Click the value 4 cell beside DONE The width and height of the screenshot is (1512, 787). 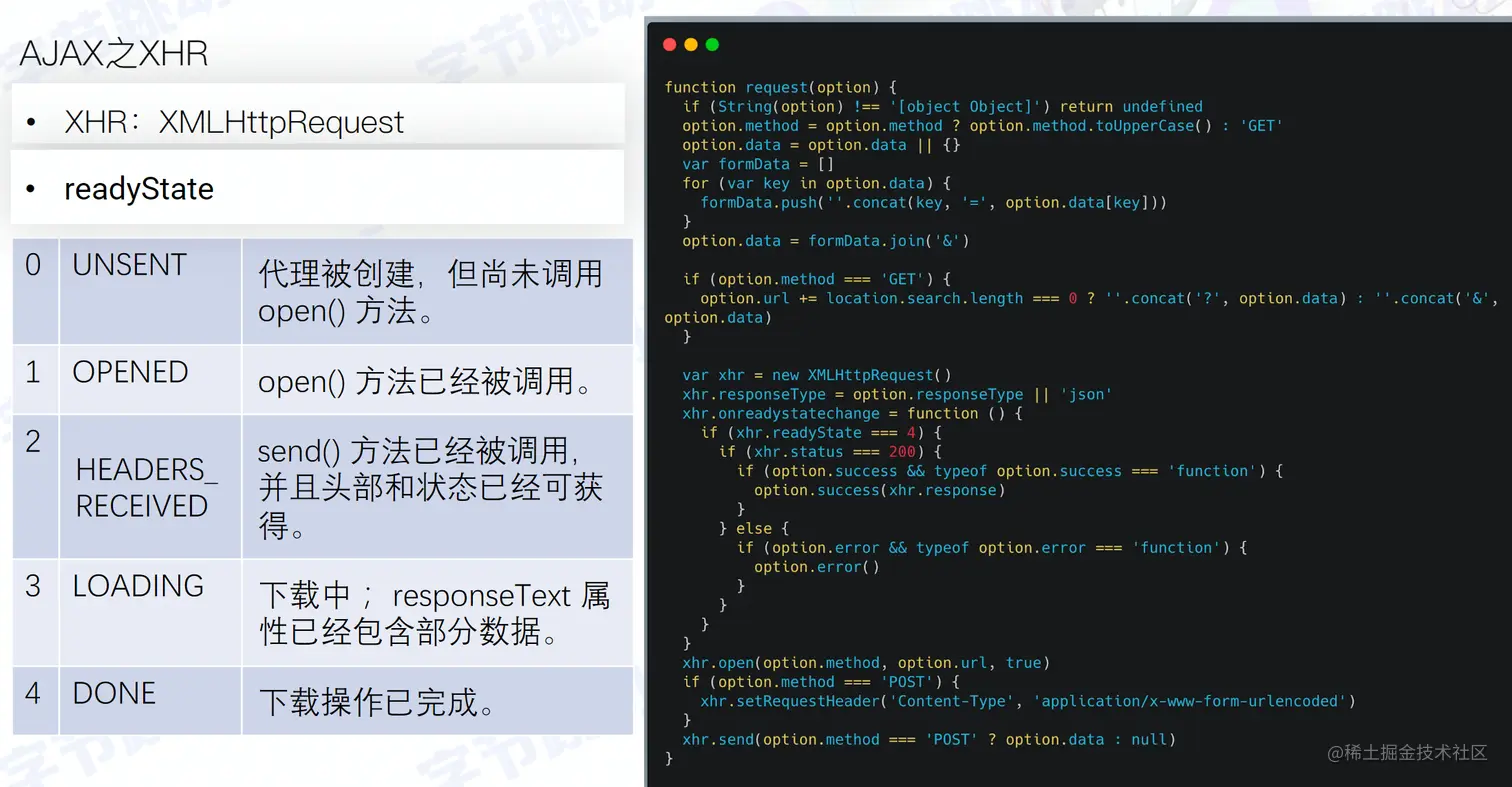[x=35, y=701]
